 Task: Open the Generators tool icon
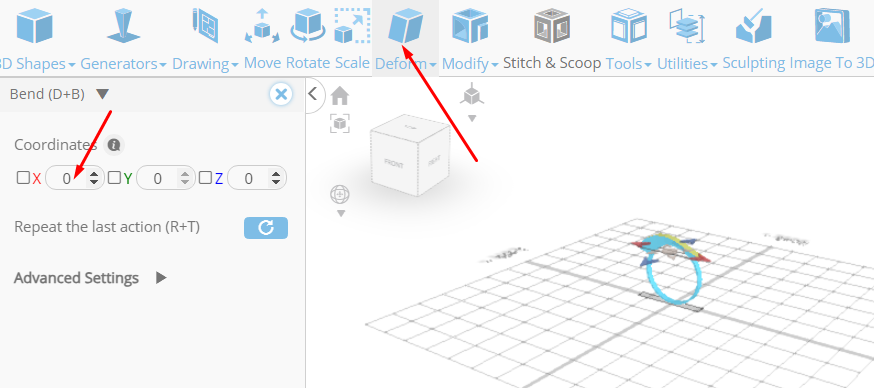[x=123, y=26]
